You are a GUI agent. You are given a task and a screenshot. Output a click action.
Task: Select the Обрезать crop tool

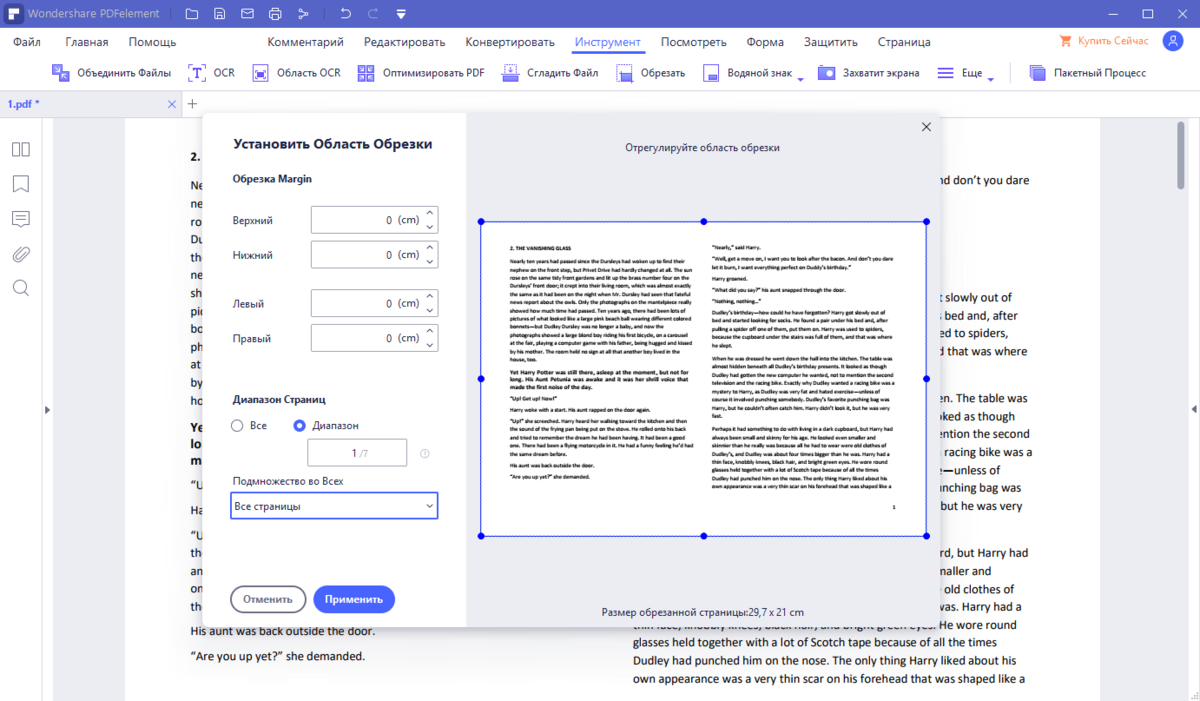[651, 73]
